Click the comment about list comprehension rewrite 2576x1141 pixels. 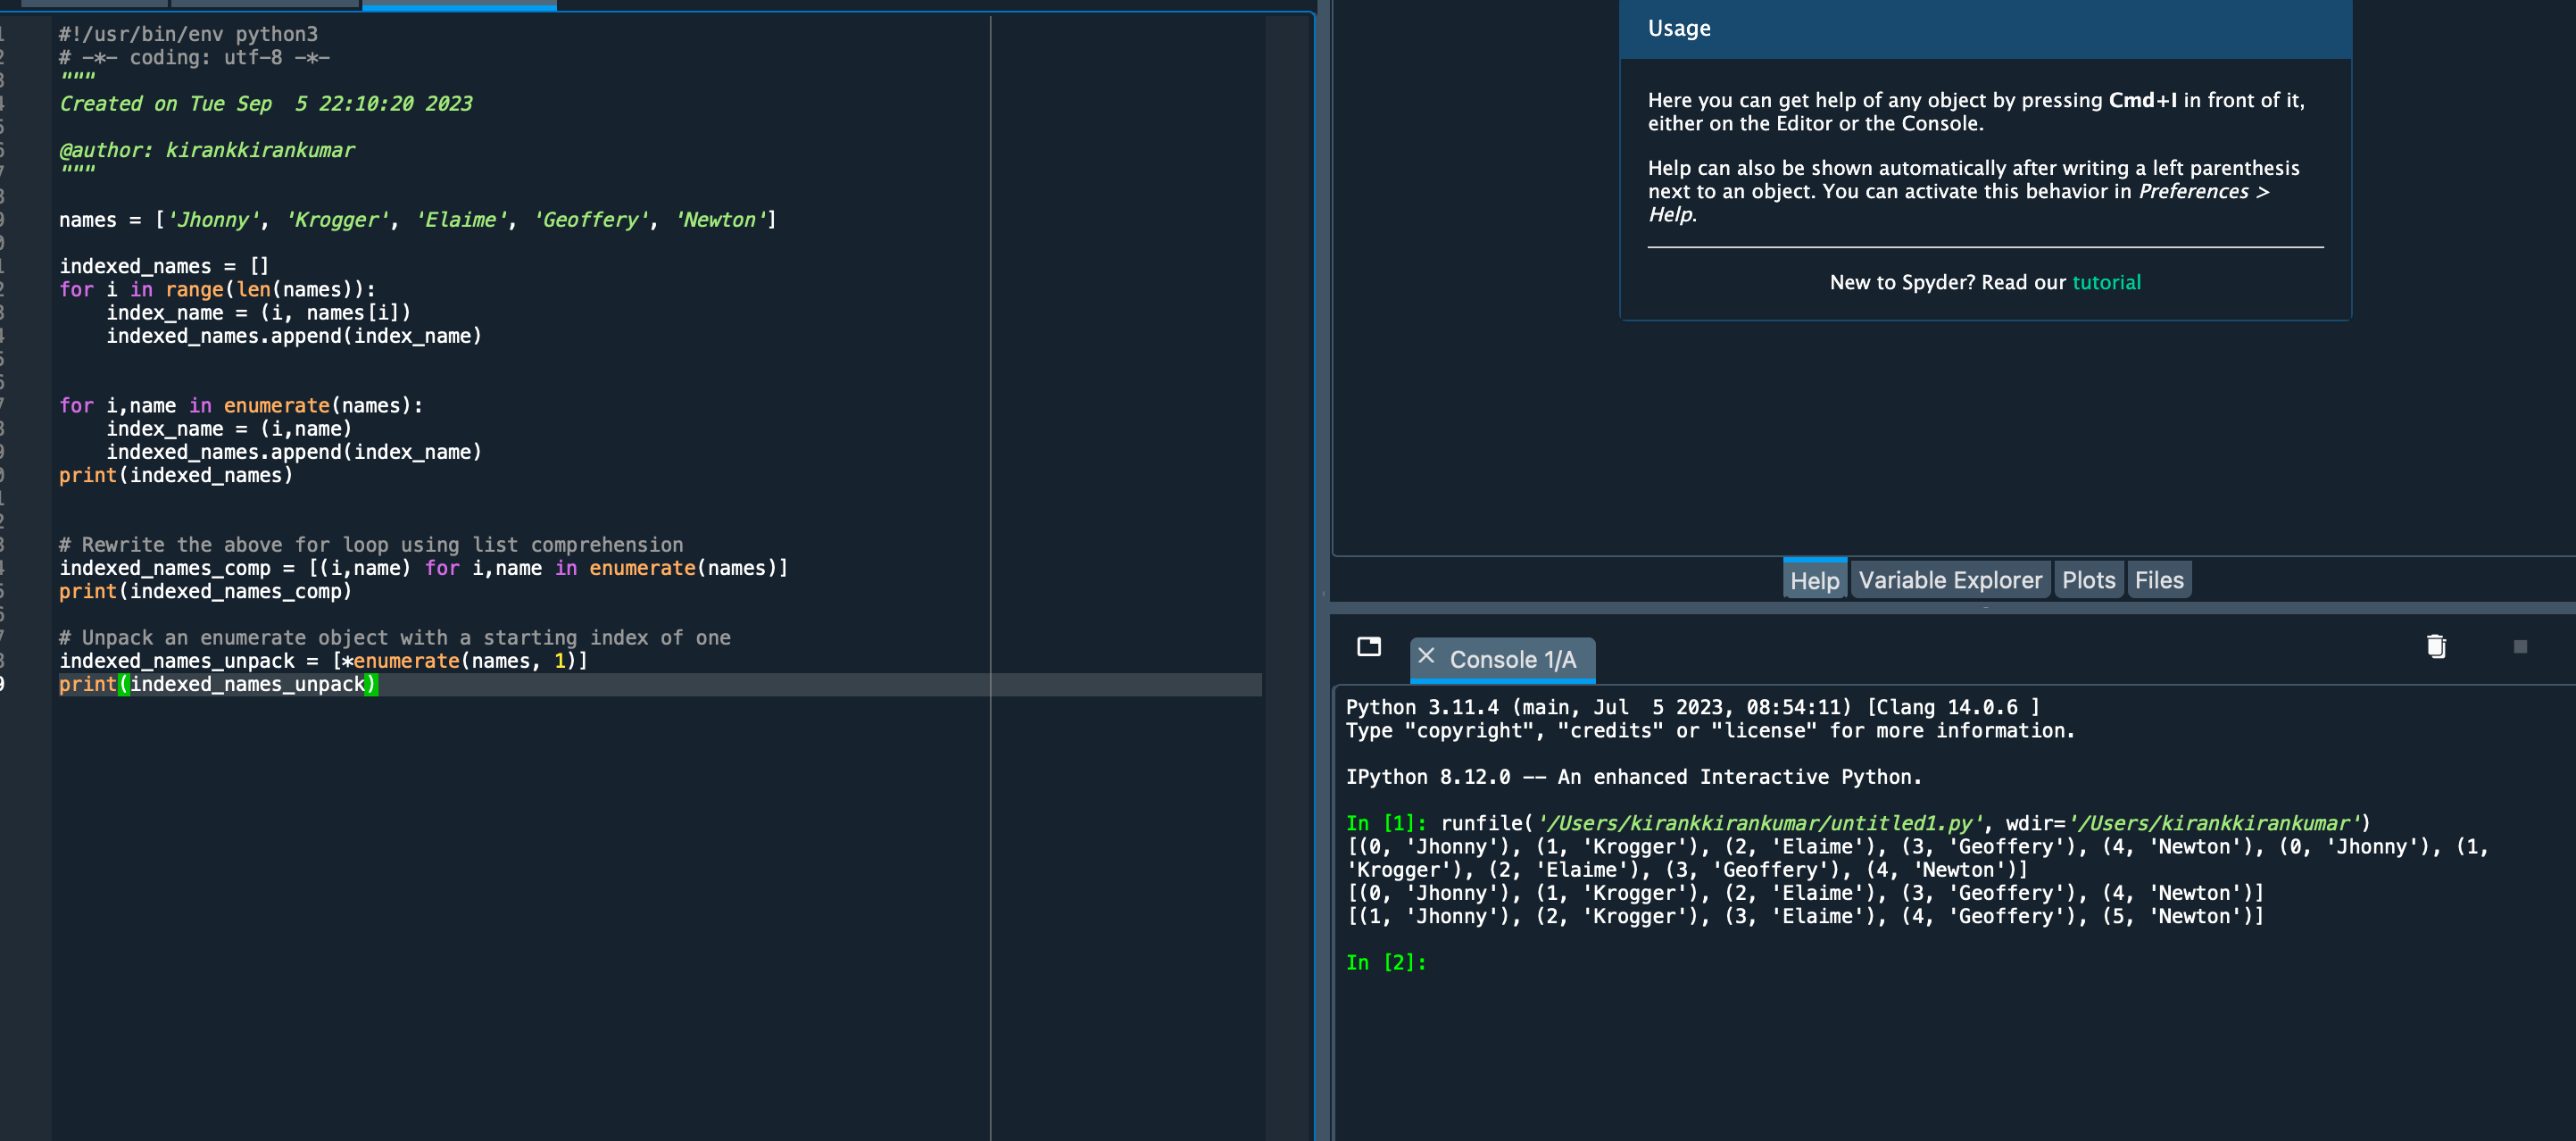pos(370,545)
